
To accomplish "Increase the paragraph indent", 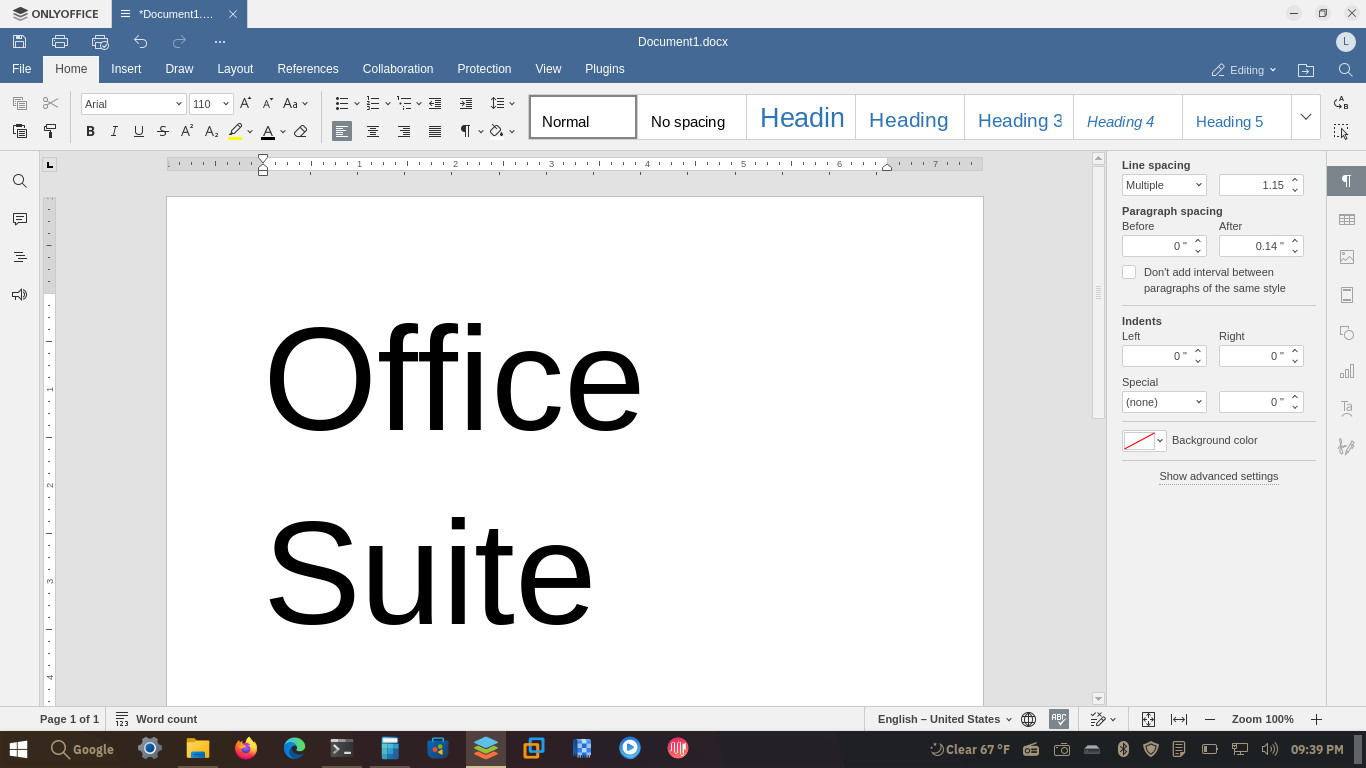I will 466,103.
